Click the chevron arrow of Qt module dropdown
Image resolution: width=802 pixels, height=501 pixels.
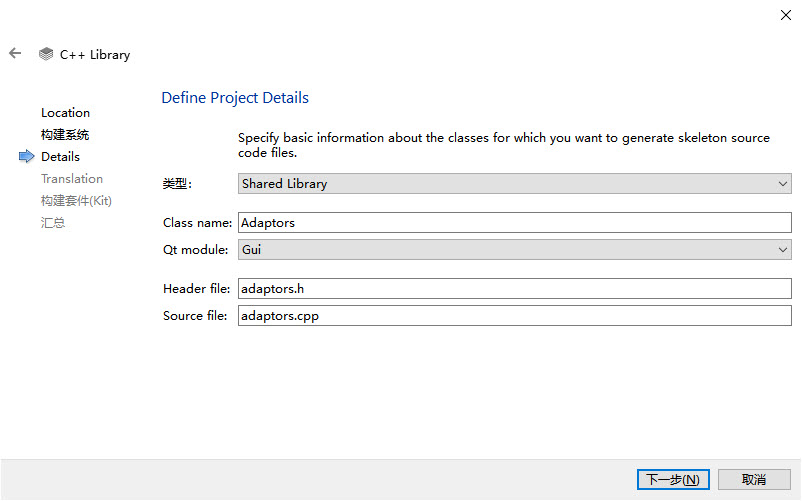click(x=783, y=249)
